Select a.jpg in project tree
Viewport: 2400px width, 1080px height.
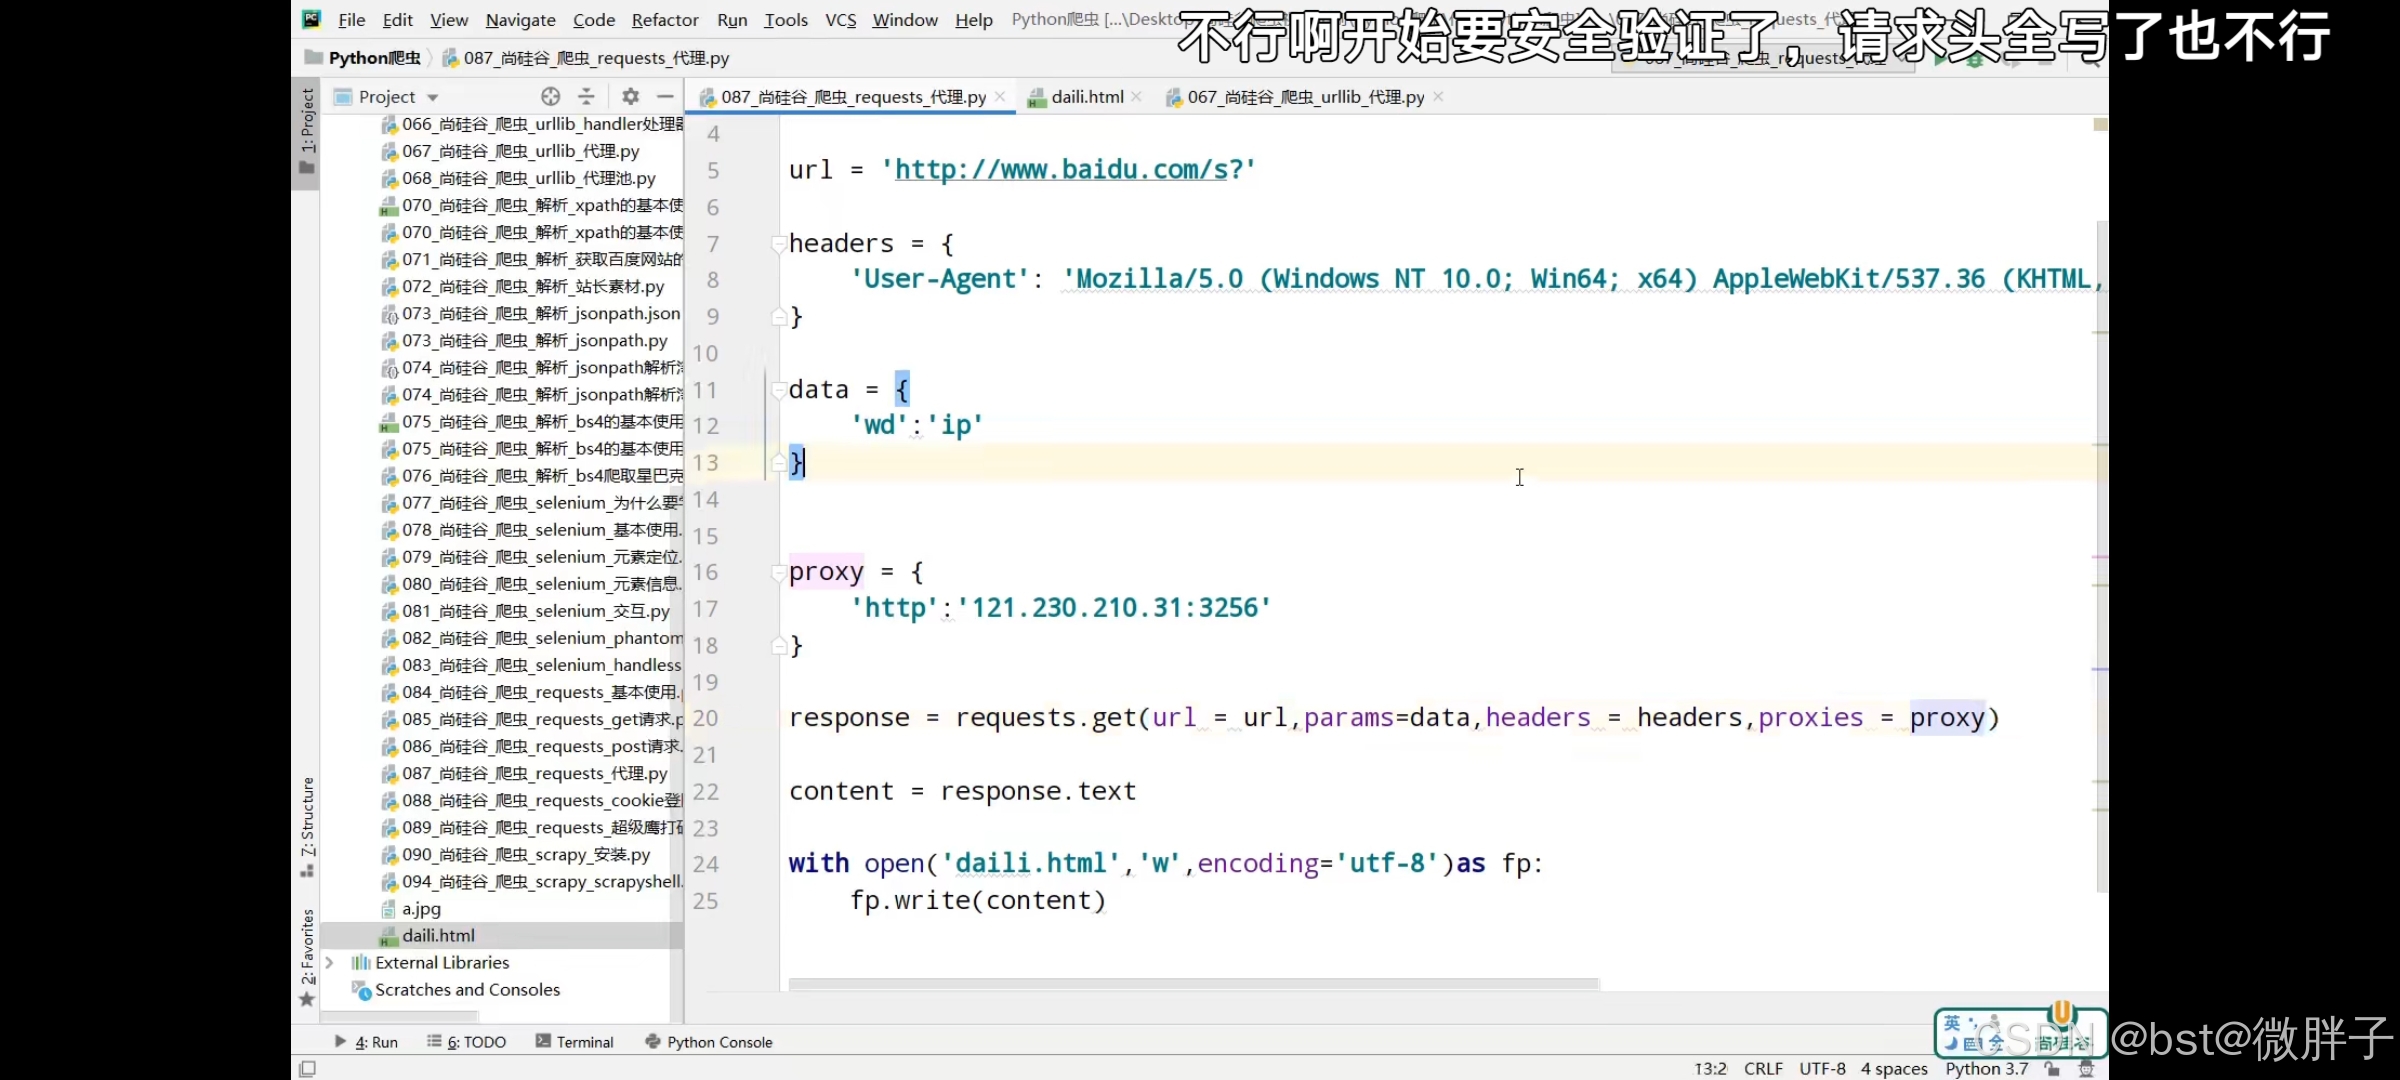[x=411, y=908]
